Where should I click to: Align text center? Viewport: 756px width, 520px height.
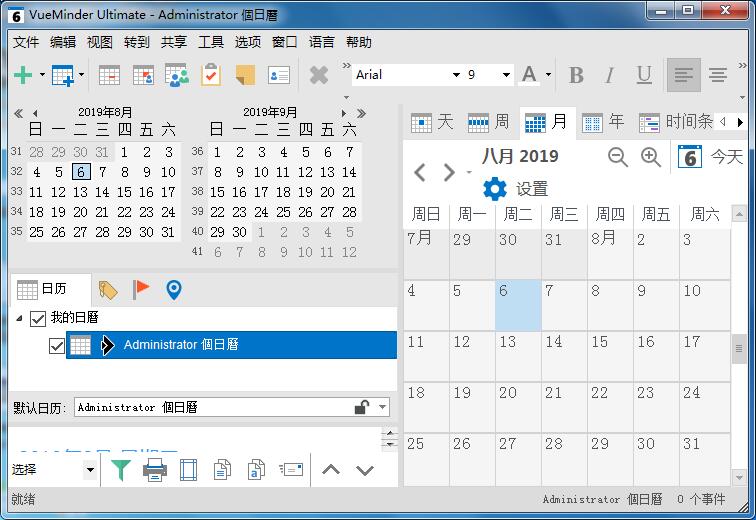coord(718,75)
